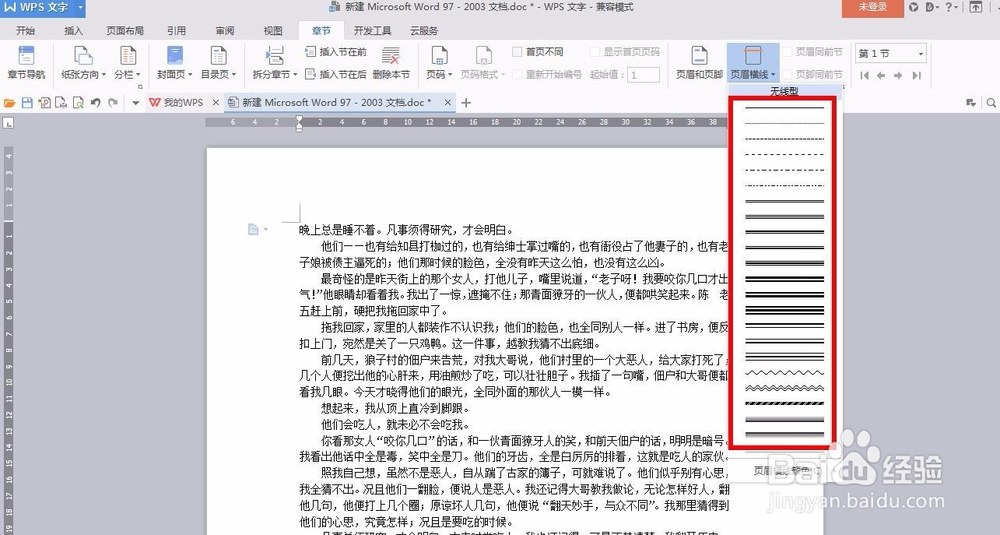This screenshot has width=1000, height=535.
Task: Open the chapter navigation (章节导航) pane
Action: point(26,62)
